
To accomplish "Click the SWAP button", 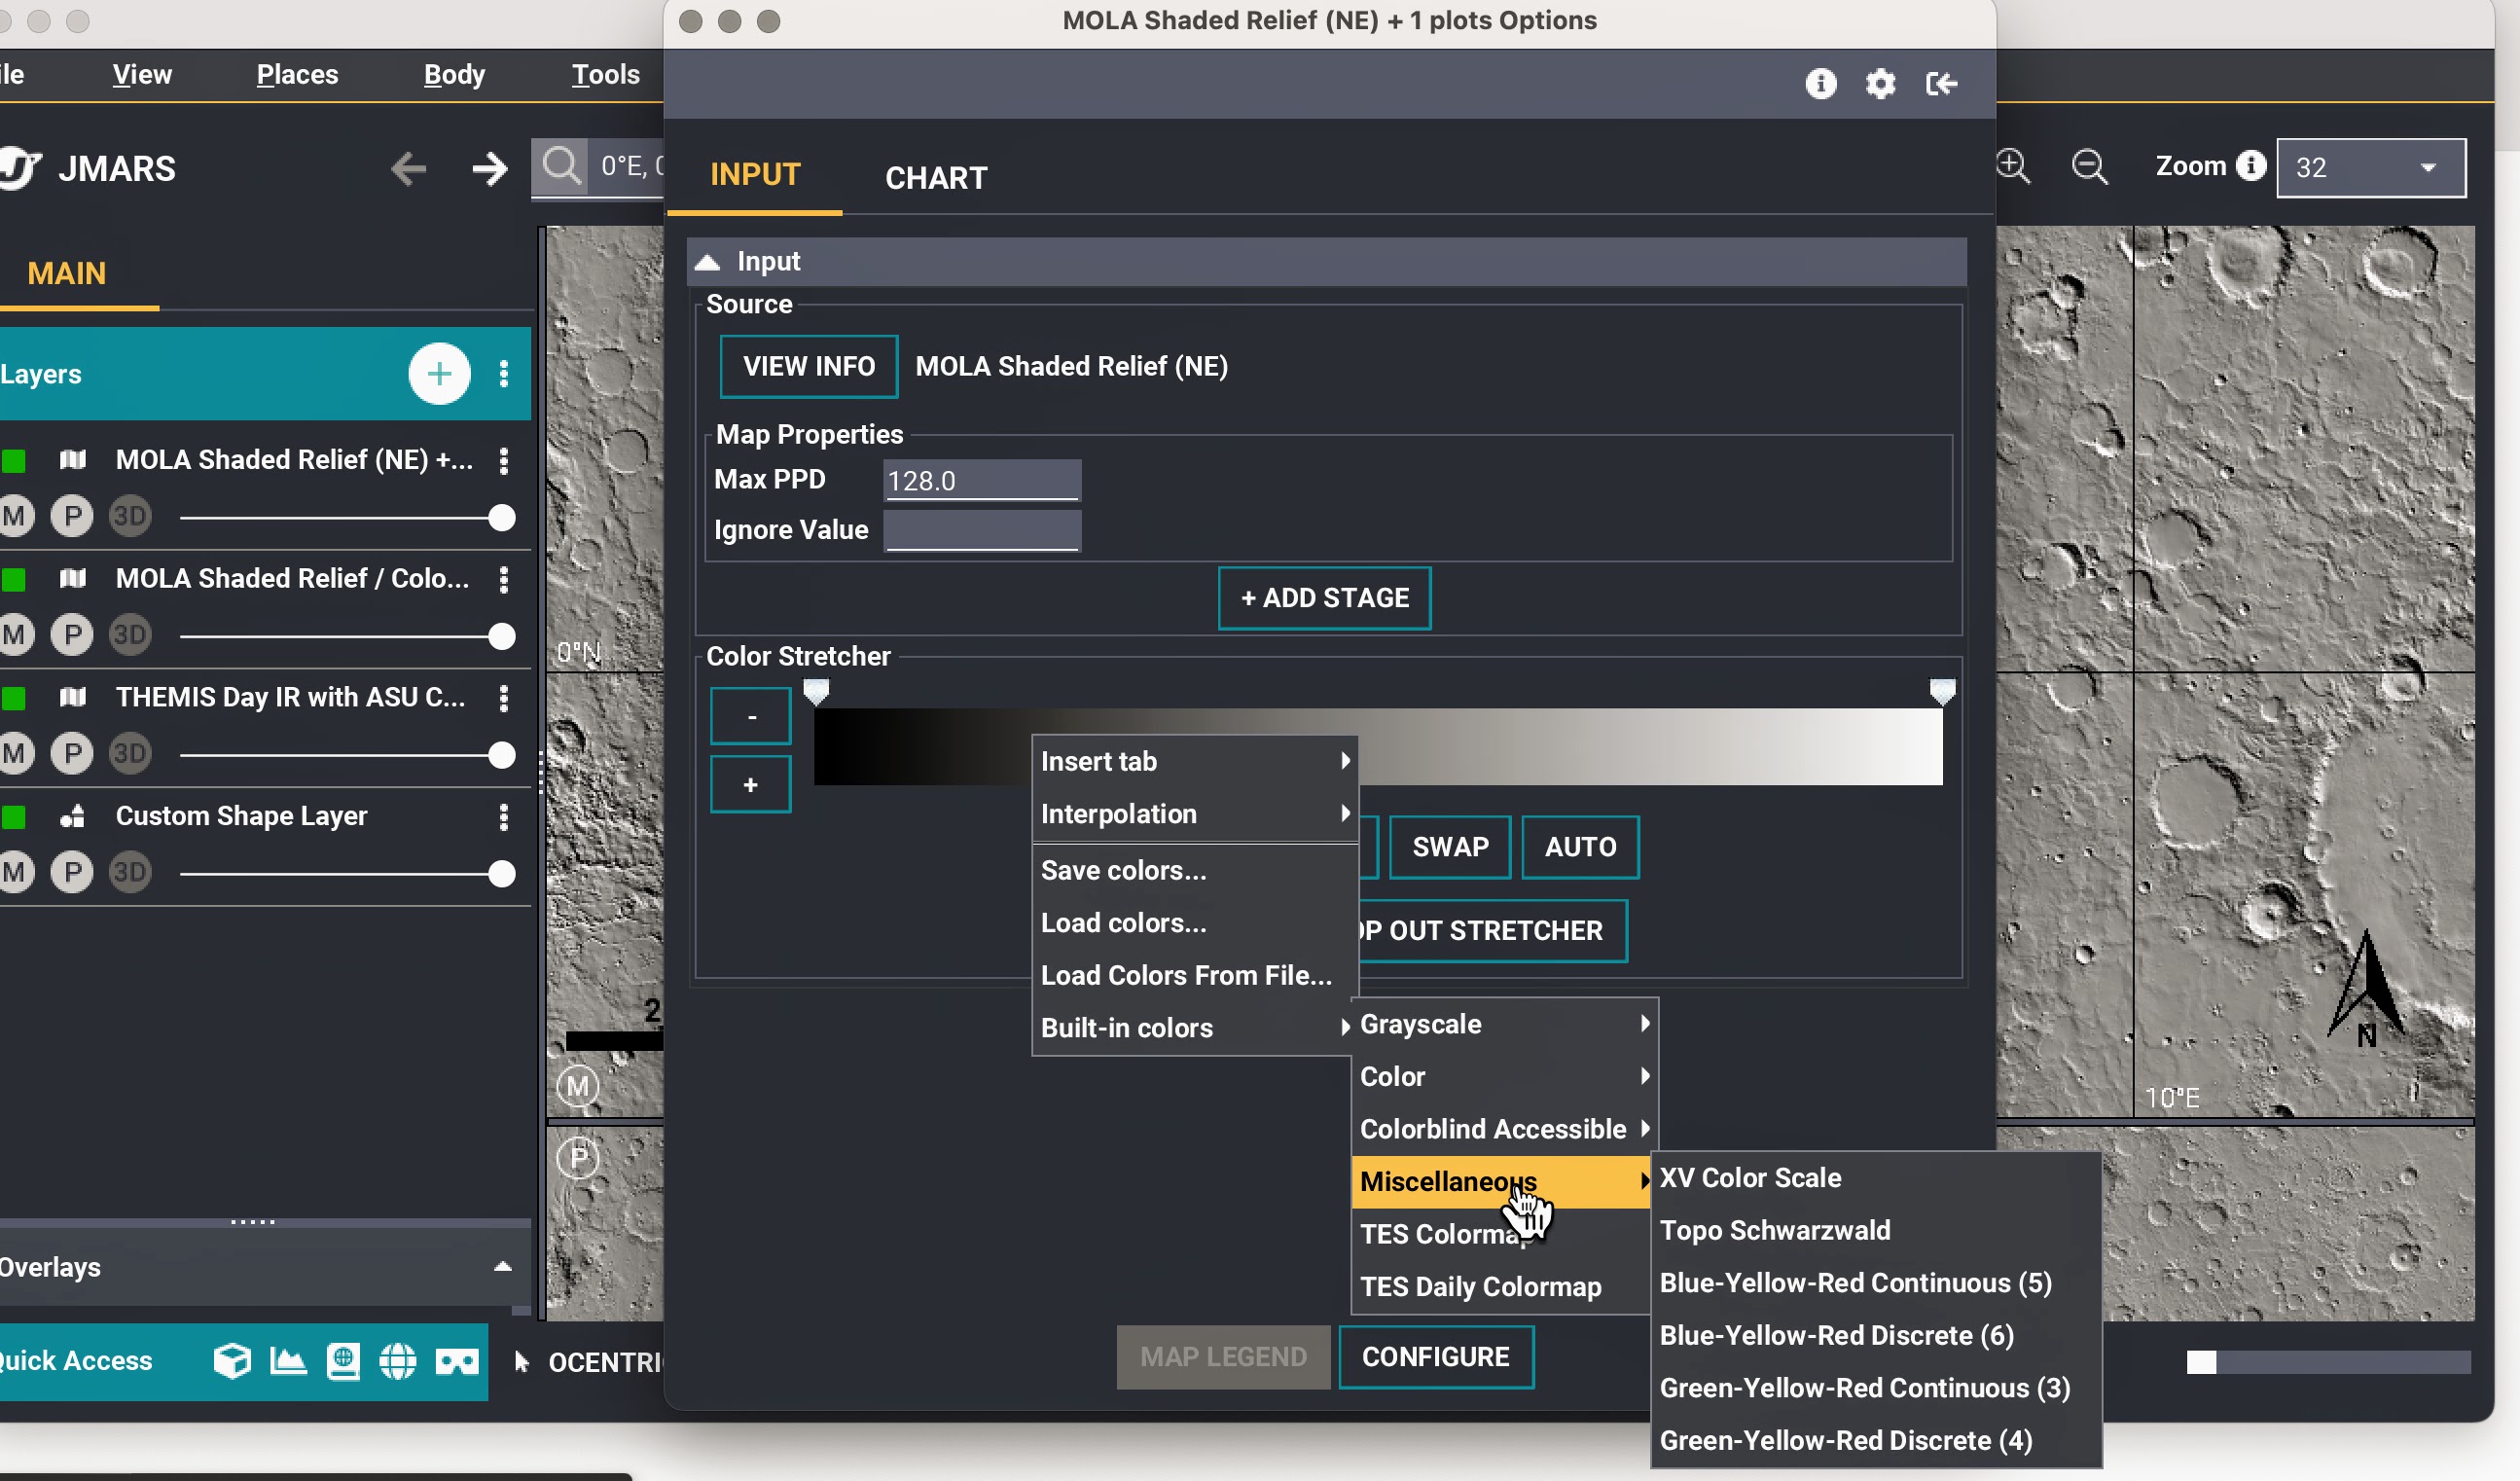I will click(x=1450, y=847).
